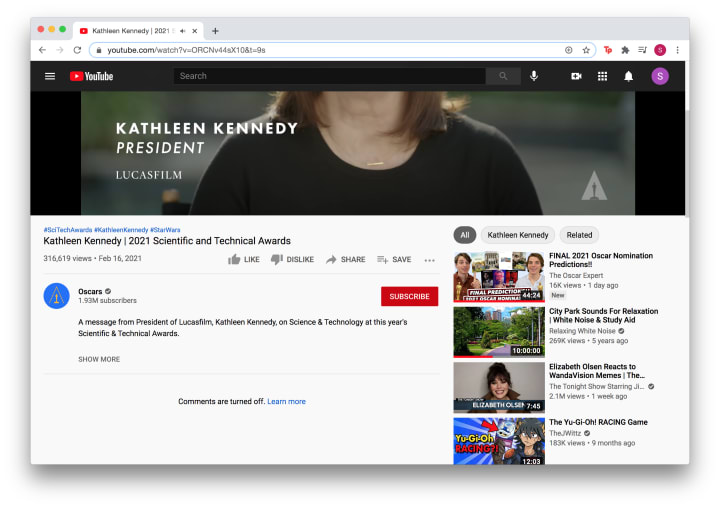The height and width of the screenshot is (508, 720).
Task: Open the Extensions puzzle icon
Action: point(625,50)
